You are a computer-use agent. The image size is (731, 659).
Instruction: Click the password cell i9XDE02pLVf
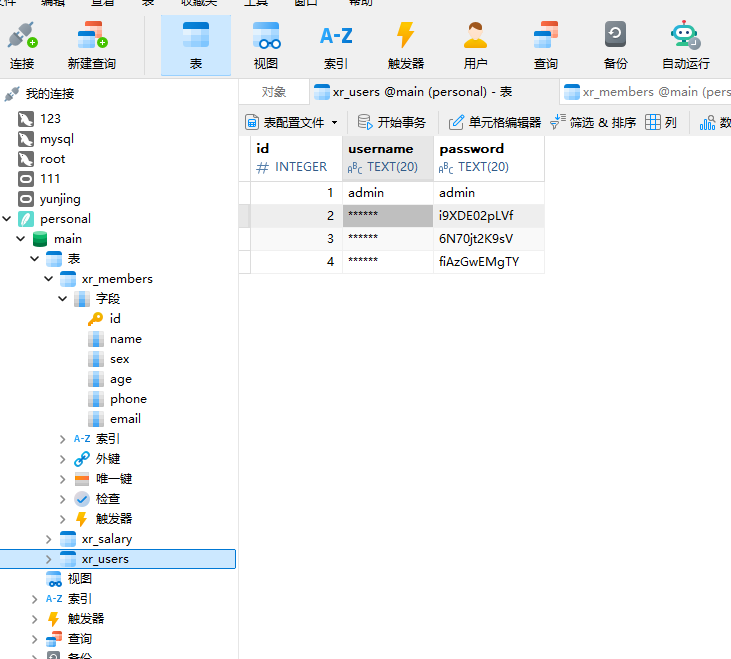click(x=476, y=215)
